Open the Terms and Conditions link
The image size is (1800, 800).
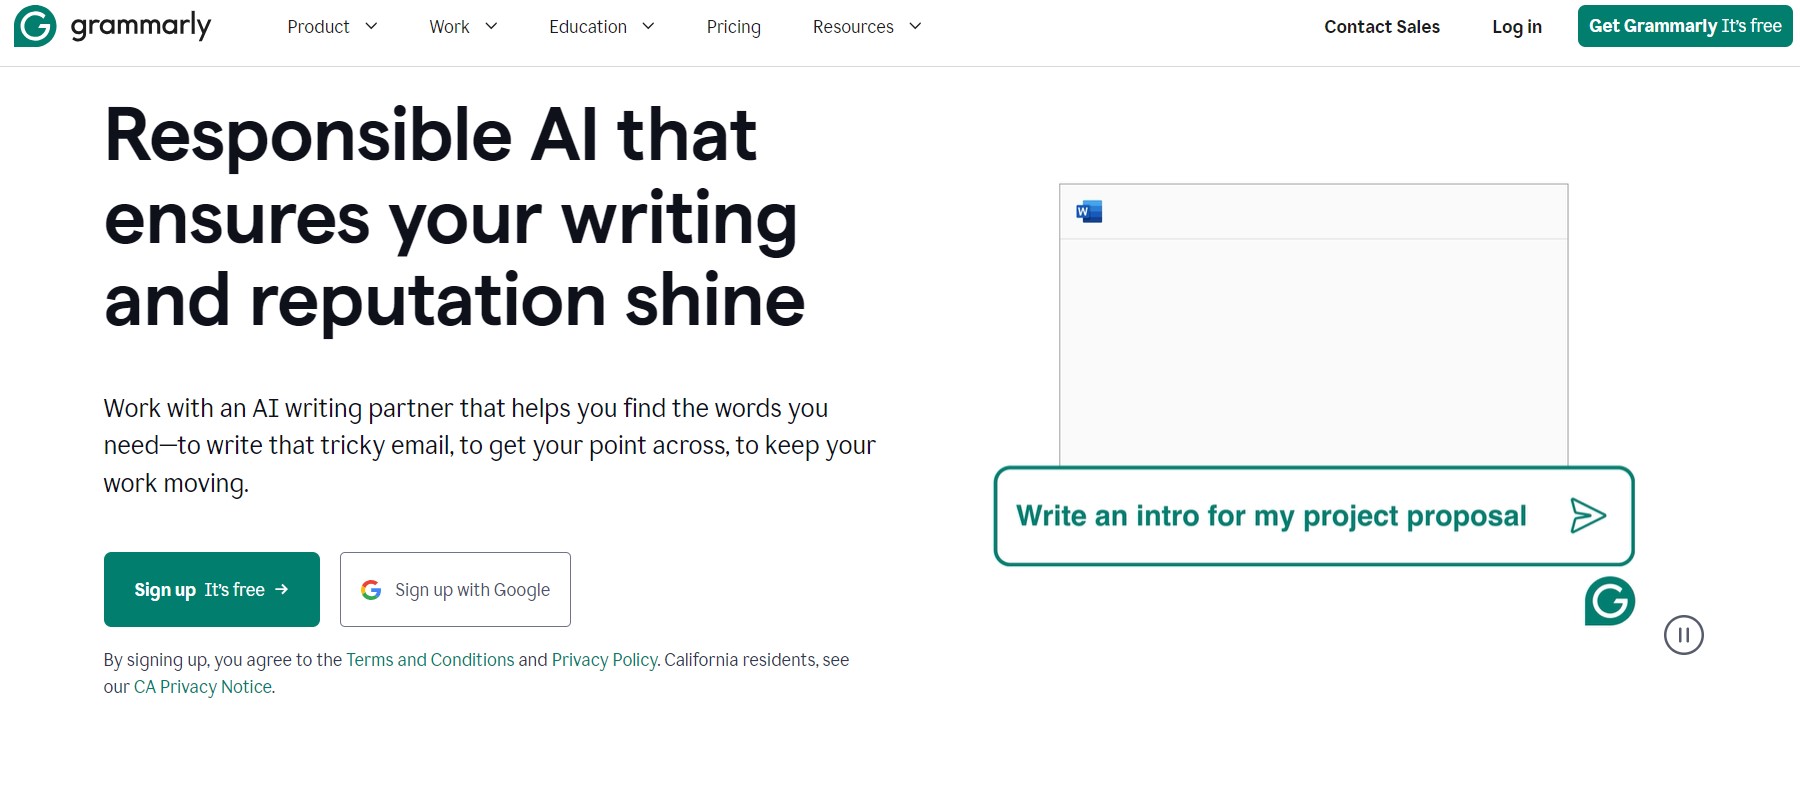coord(430,659)
